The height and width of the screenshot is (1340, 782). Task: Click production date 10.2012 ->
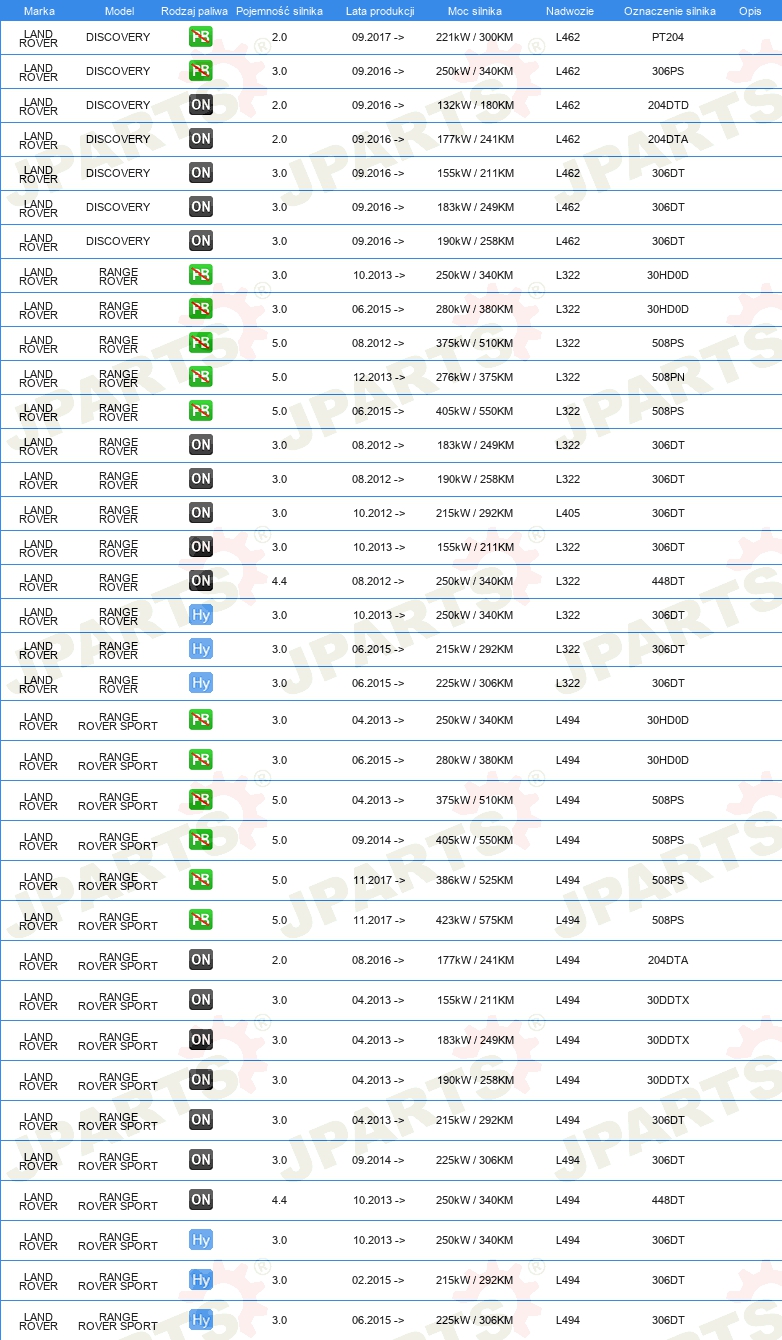pyautogui.click(x=378, y=513)
